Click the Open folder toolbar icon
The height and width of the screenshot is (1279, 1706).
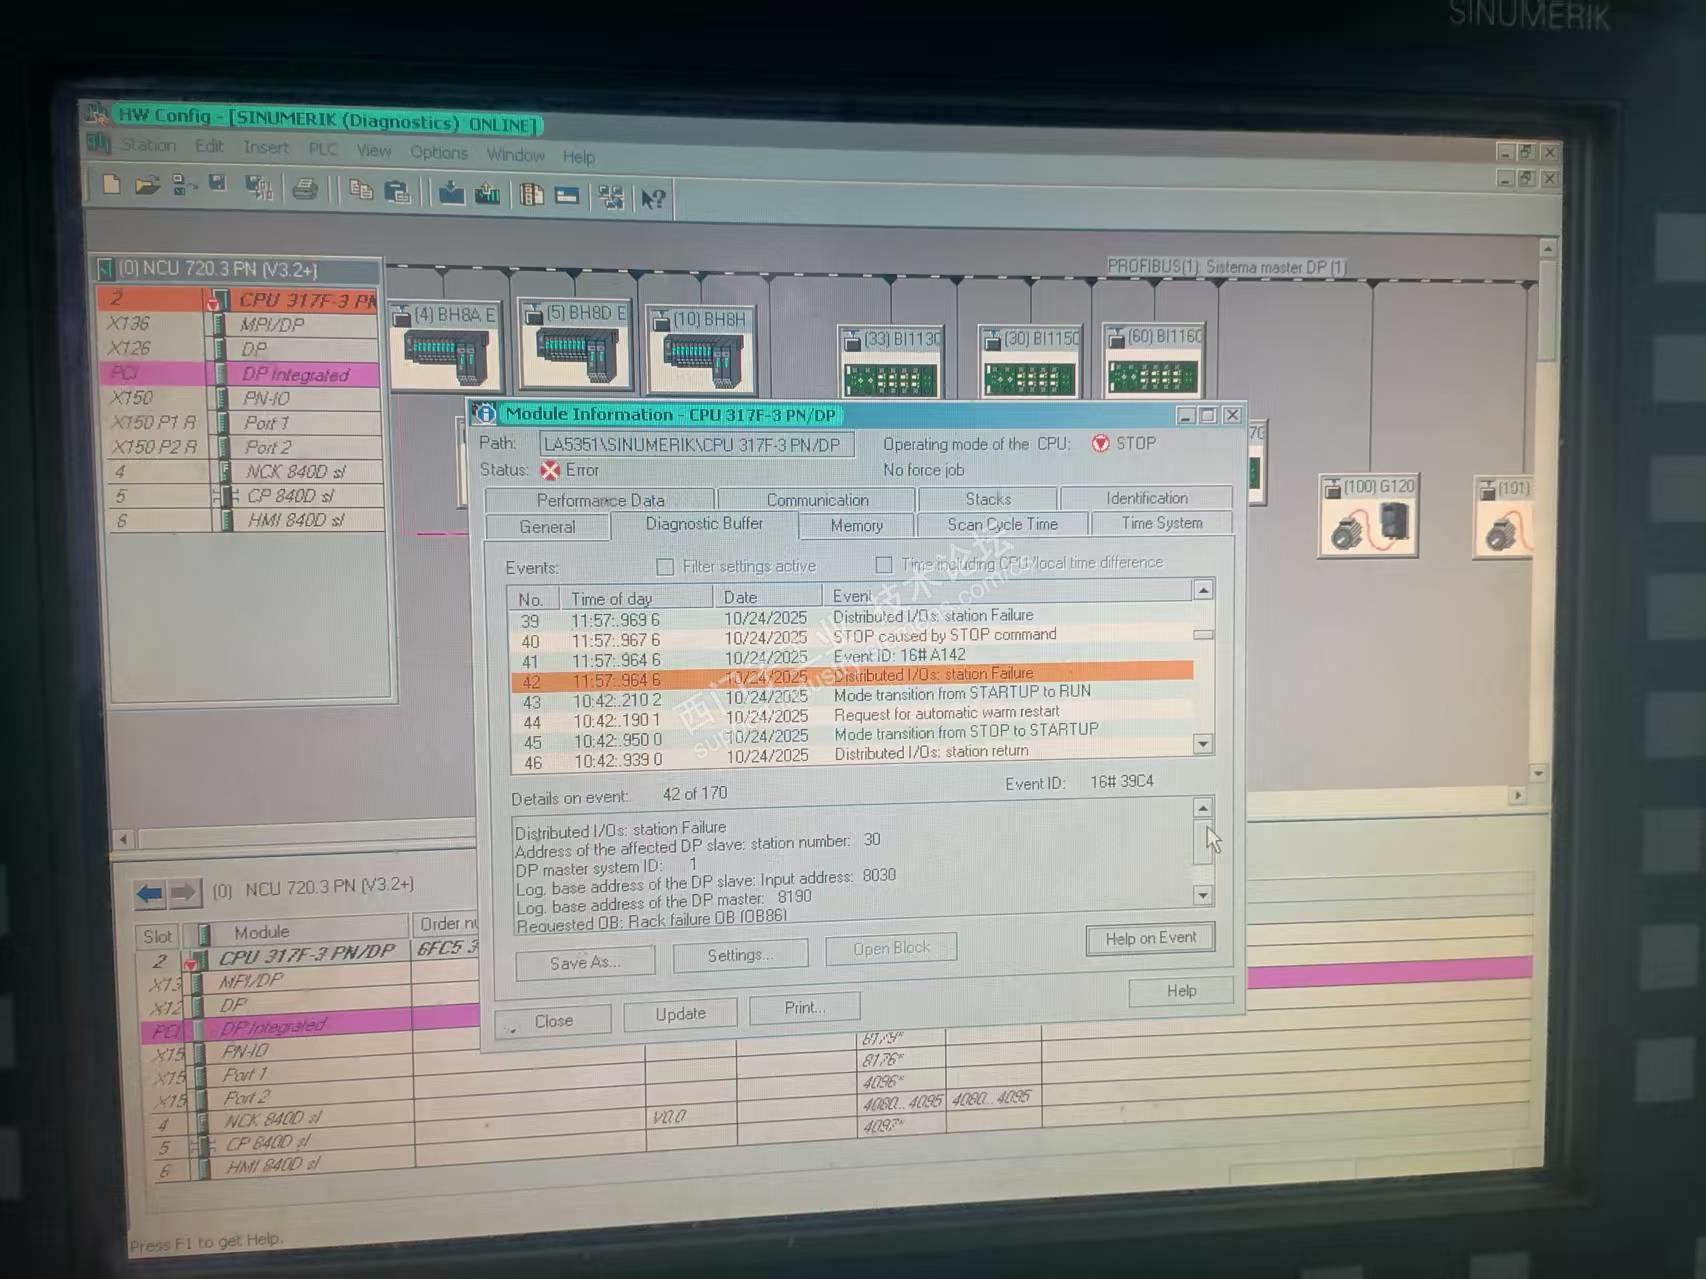147,185
